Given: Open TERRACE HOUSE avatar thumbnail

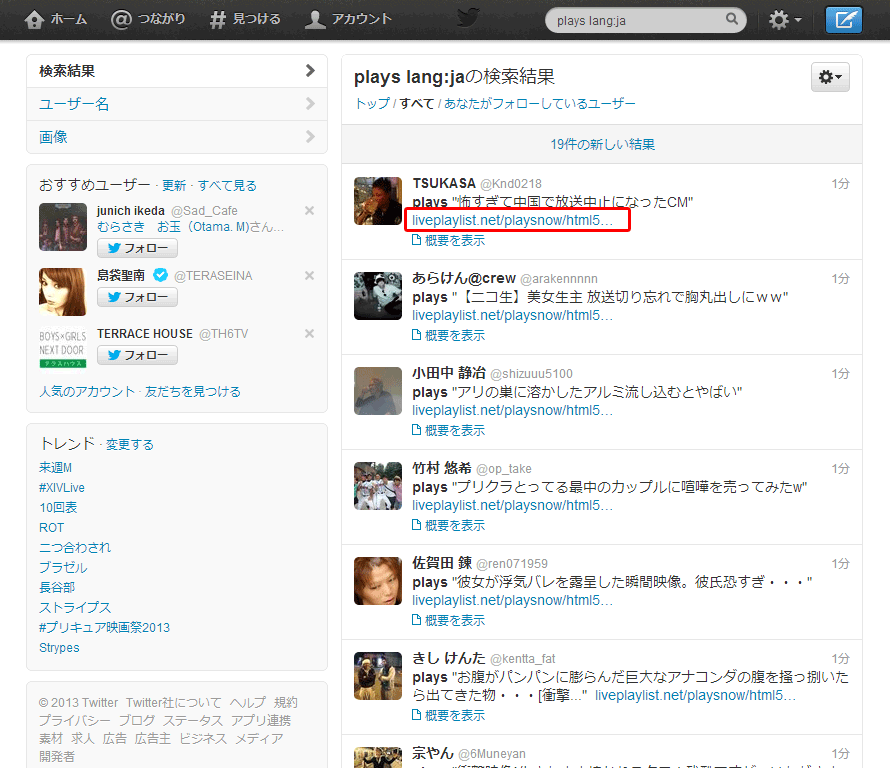Looking at the screenshot, I should pos(63,348).
